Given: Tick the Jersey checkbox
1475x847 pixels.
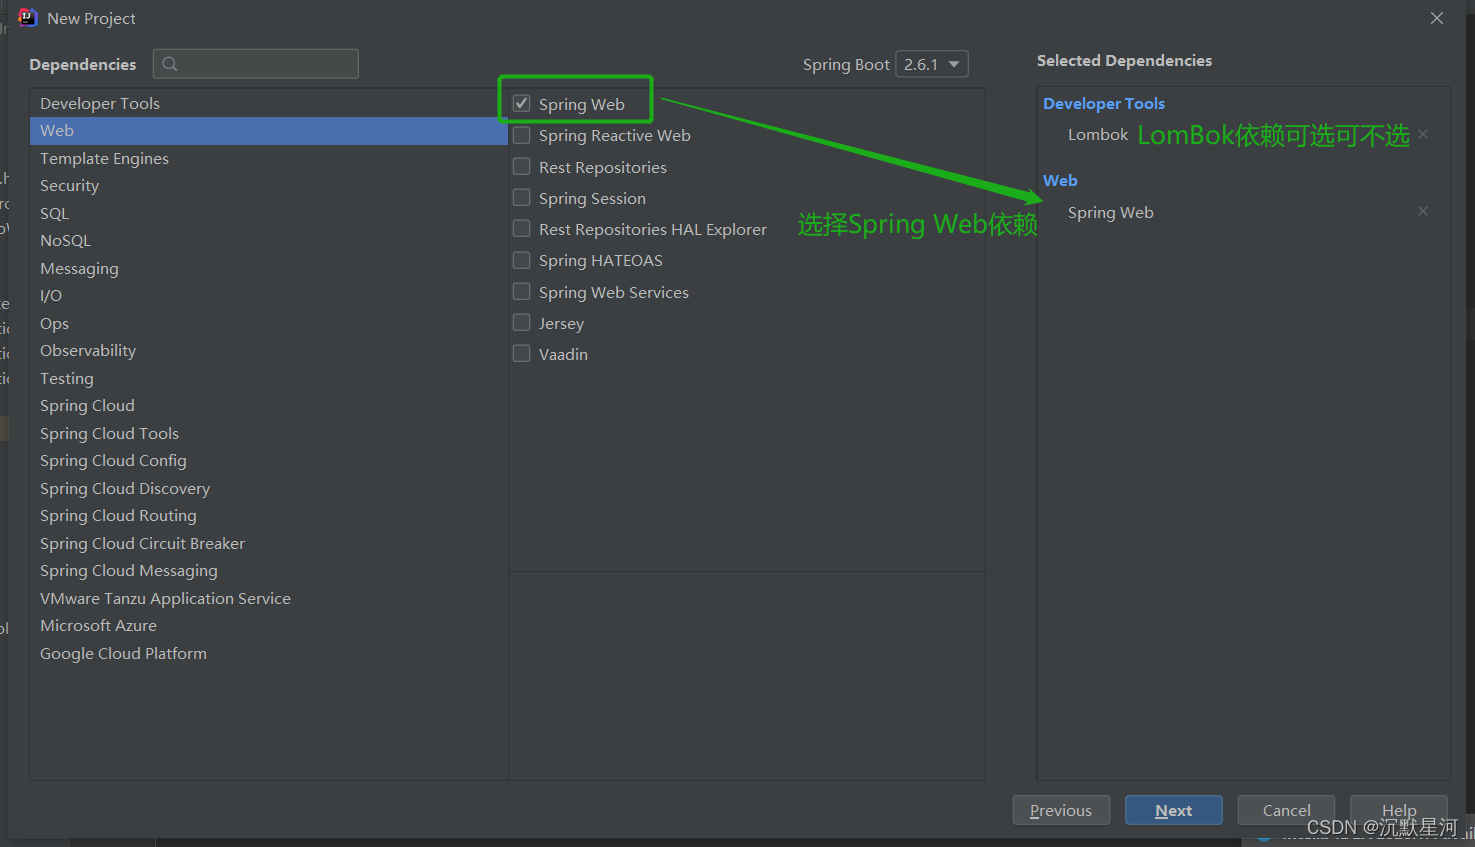Looking at the screenshot, I should tap(522, 322).
